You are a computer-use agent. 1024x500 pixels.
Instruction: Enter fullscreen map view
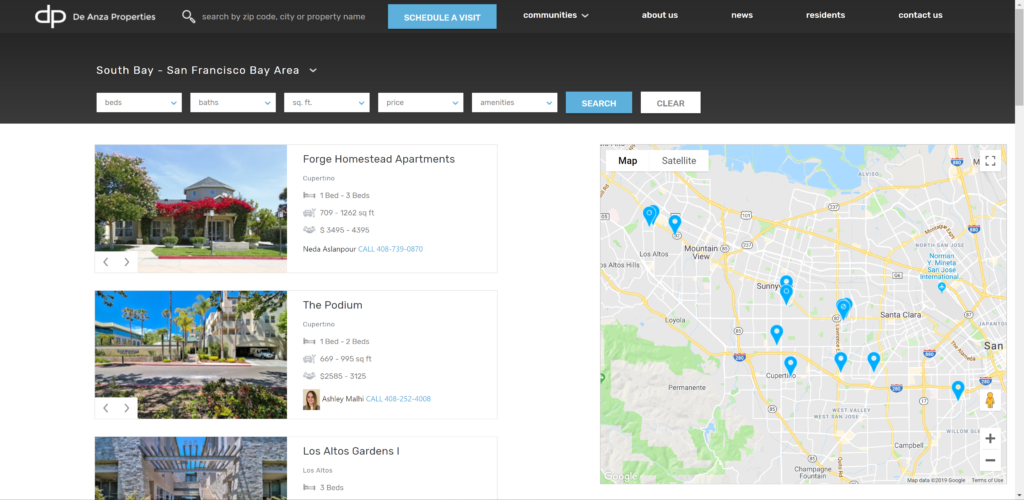(x=990, y=161)
